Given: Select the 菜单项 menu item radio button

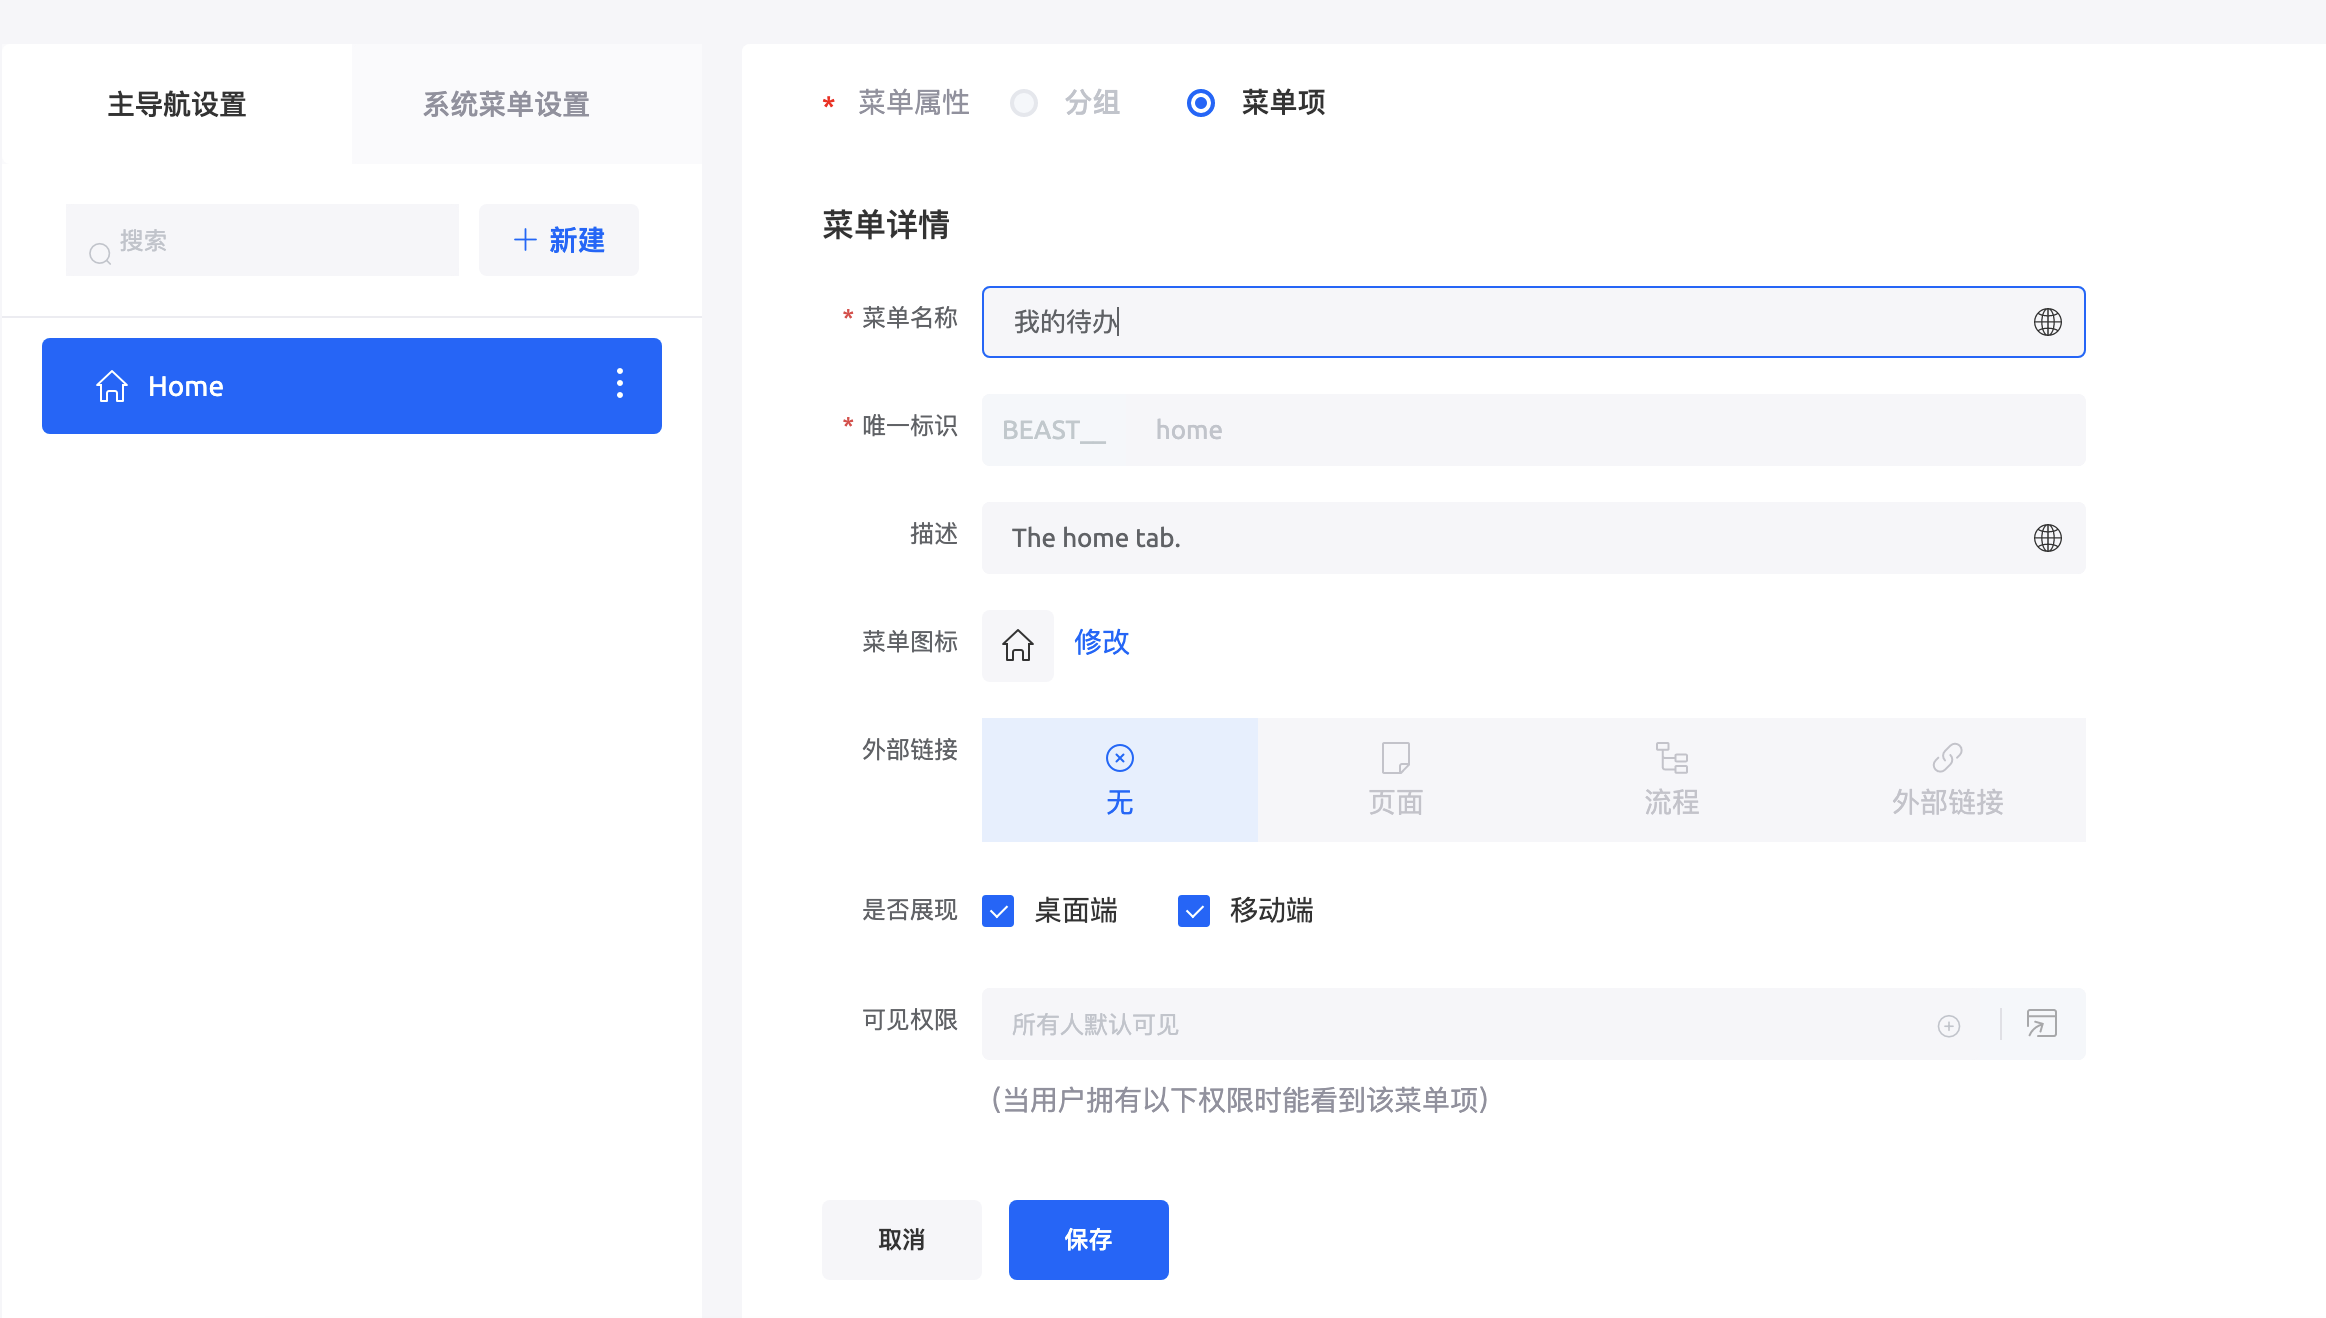Looking at the screenshot, I should click(1200, 103).
